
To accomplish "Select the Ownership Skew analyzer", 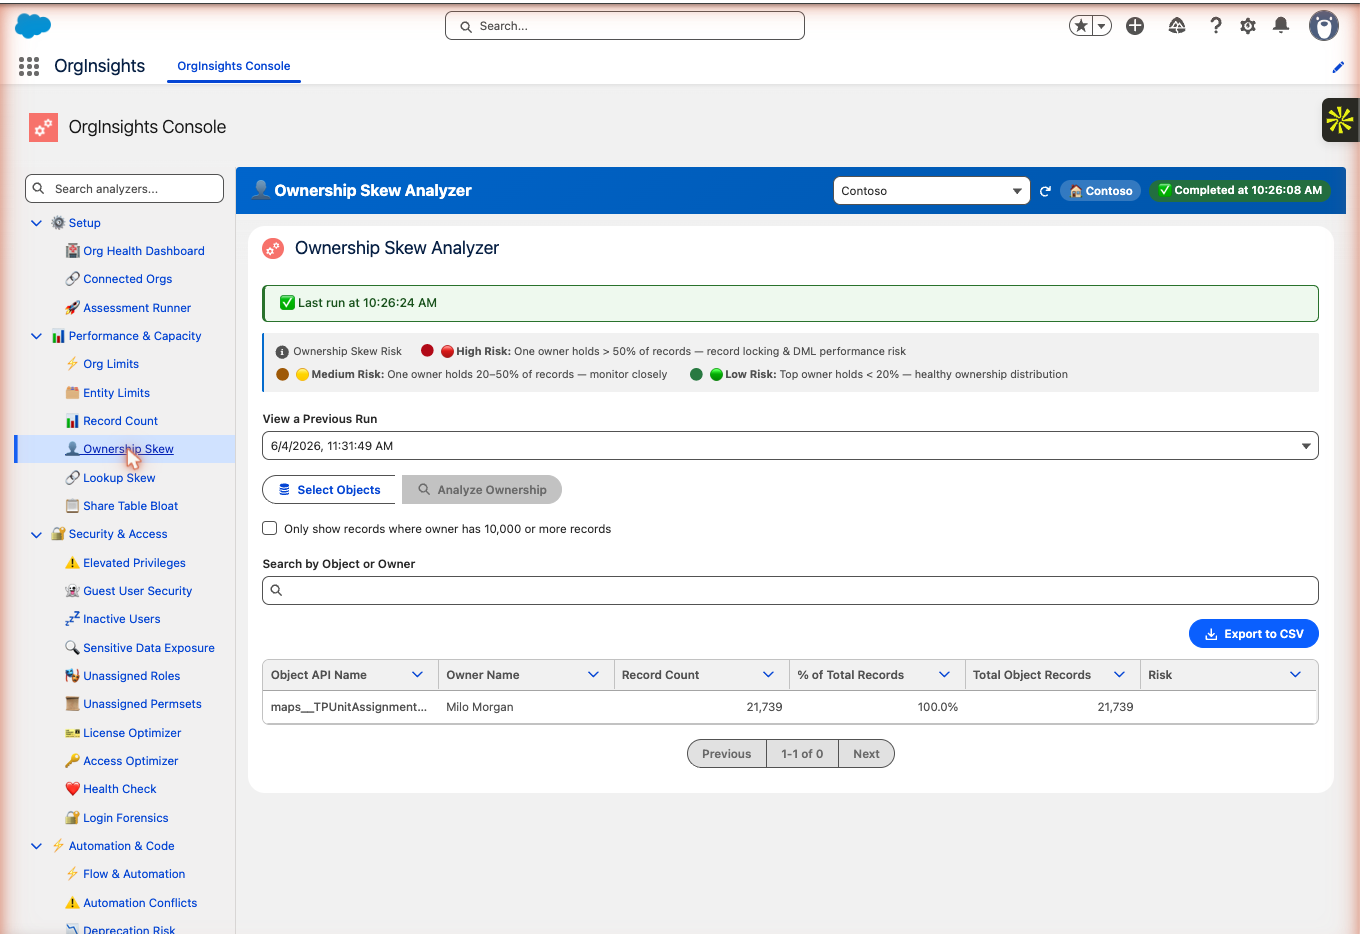I will click(128, 449).
